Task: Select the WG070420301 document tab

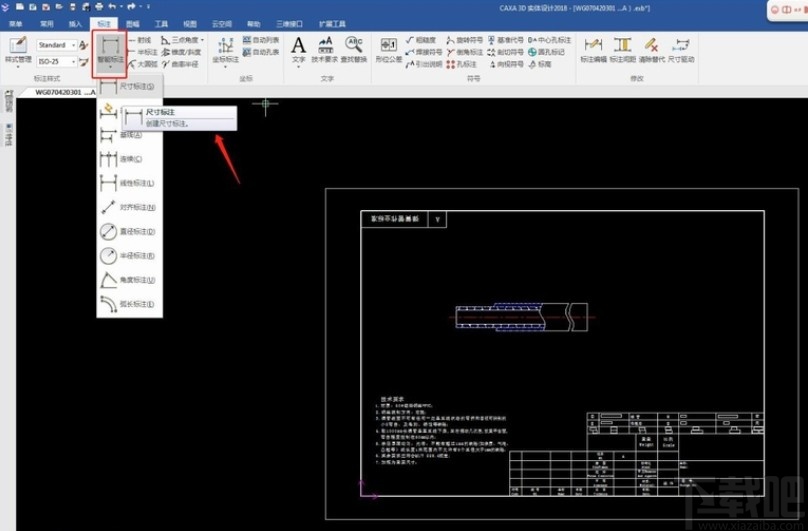Action: 64,92
